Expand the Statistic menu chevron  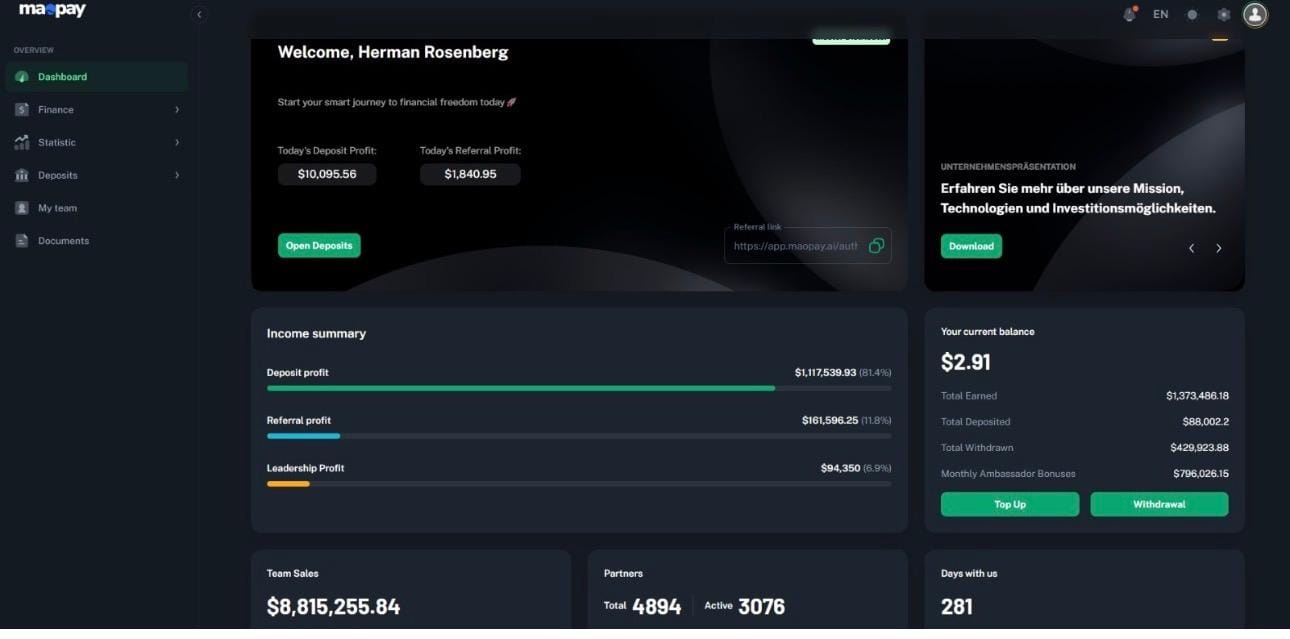[x=177, y=143]
